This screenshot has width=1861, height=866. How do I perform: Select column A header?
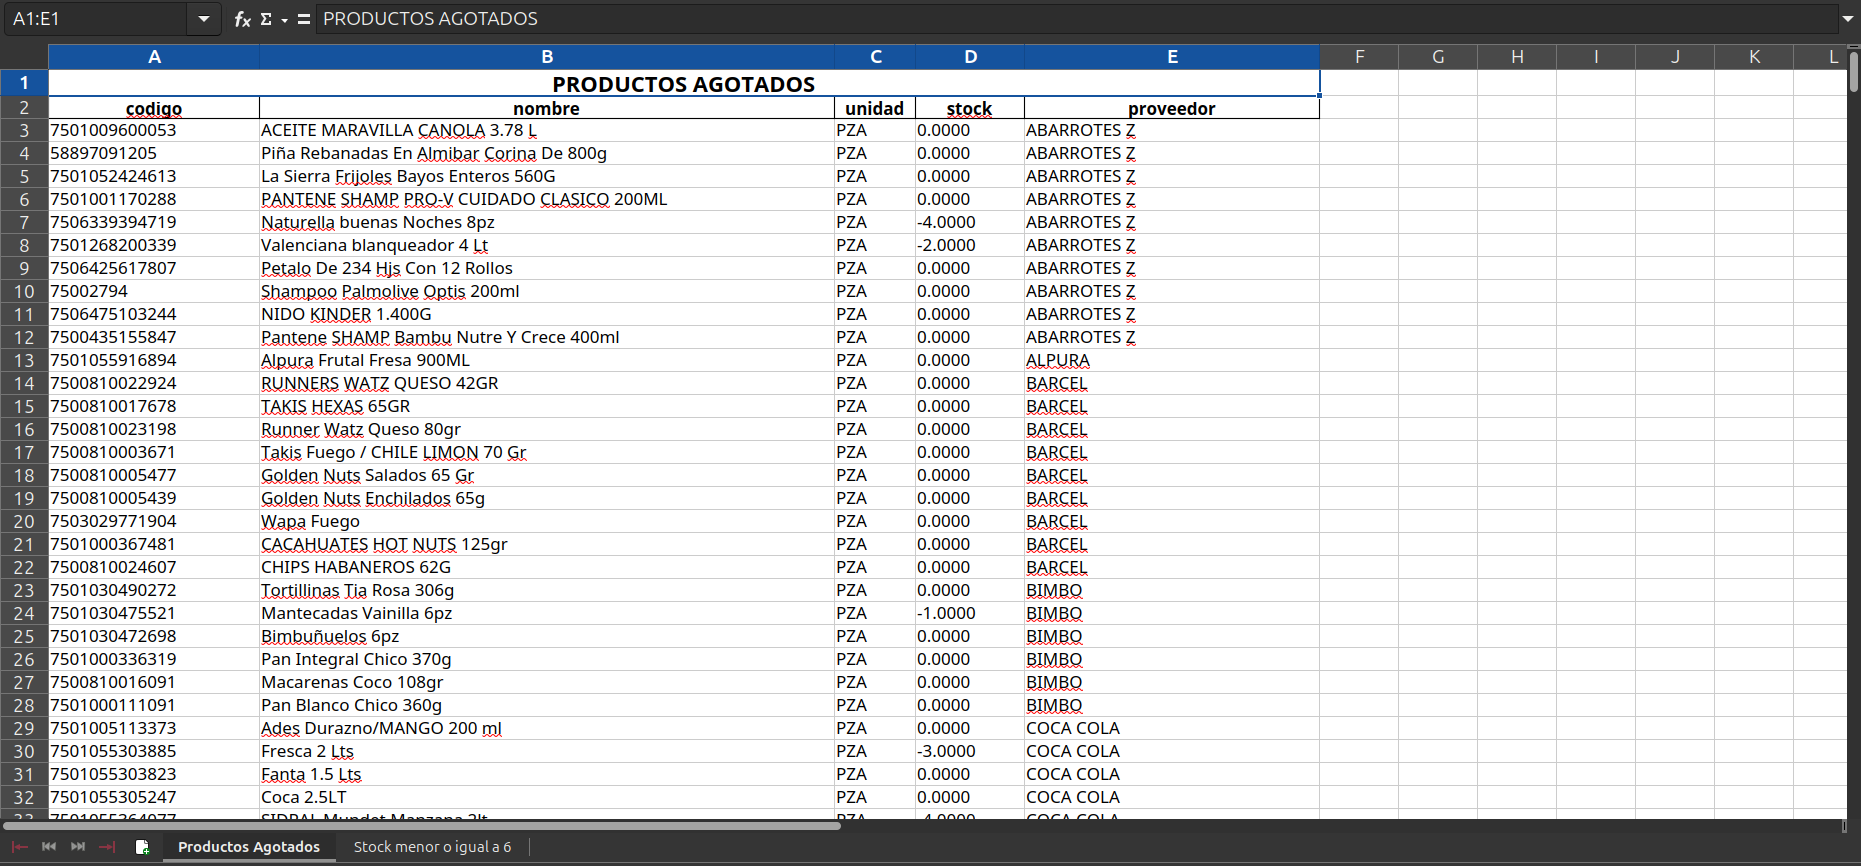[154, 57]
